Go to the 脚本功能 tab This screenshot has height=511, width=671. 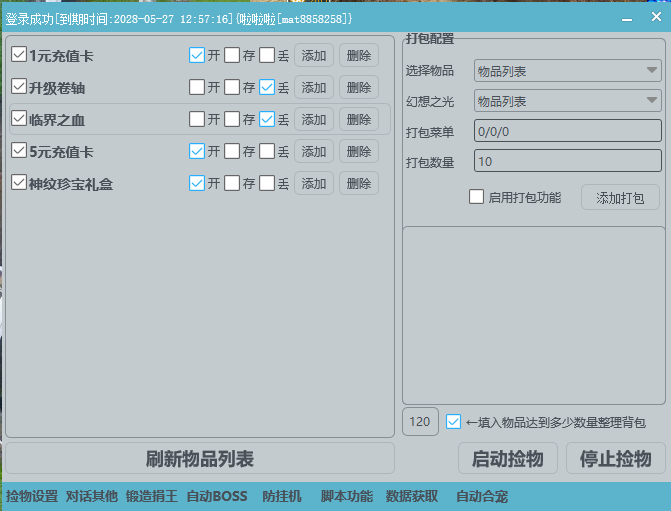pos(346,496)
